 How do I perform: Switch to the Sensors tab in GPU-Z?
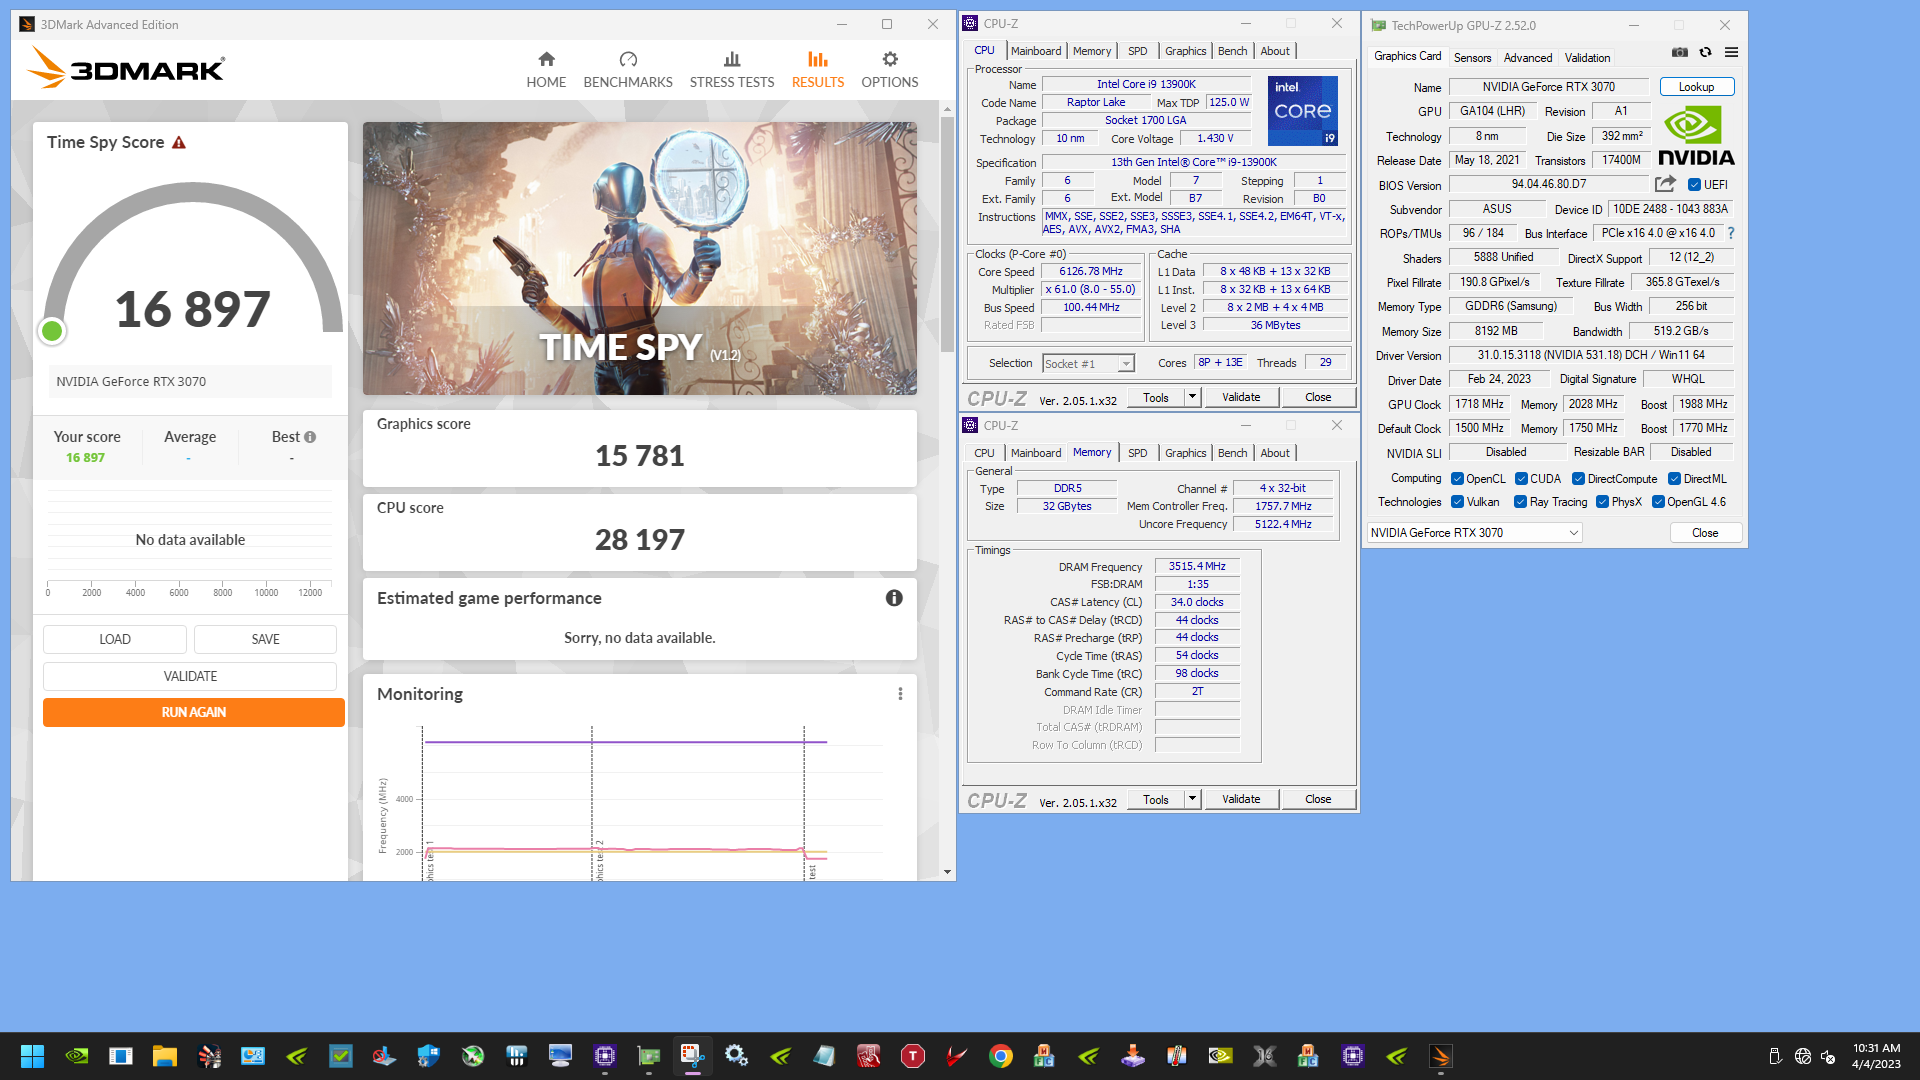click(1472, 58)
